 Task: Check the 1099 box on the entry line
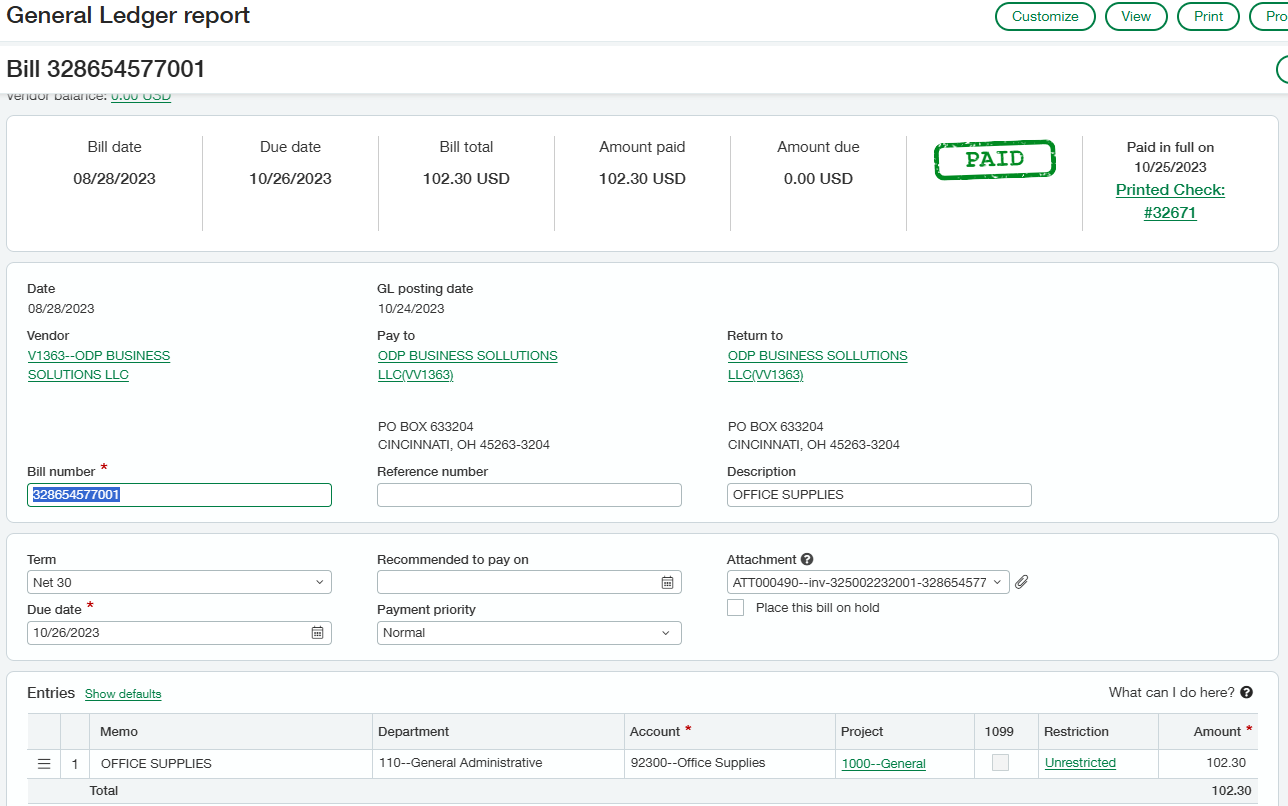[999, 762]
